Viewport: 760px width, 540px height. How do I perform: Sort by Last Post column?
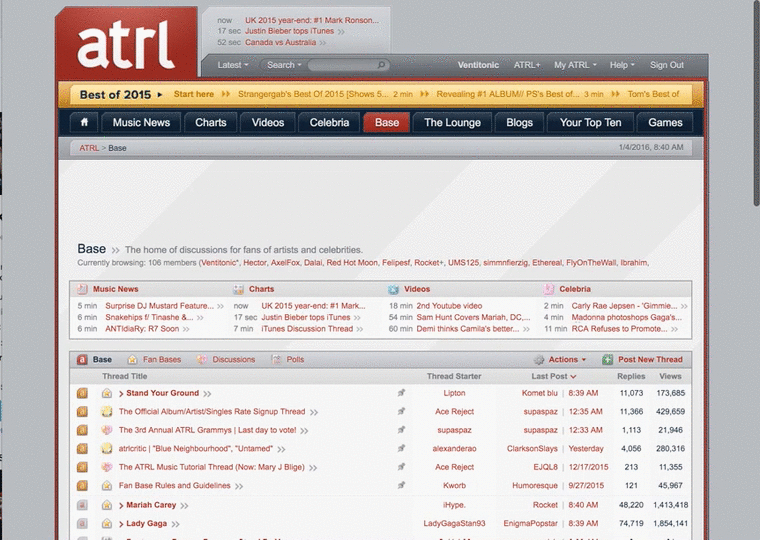(x=554, y=376)
